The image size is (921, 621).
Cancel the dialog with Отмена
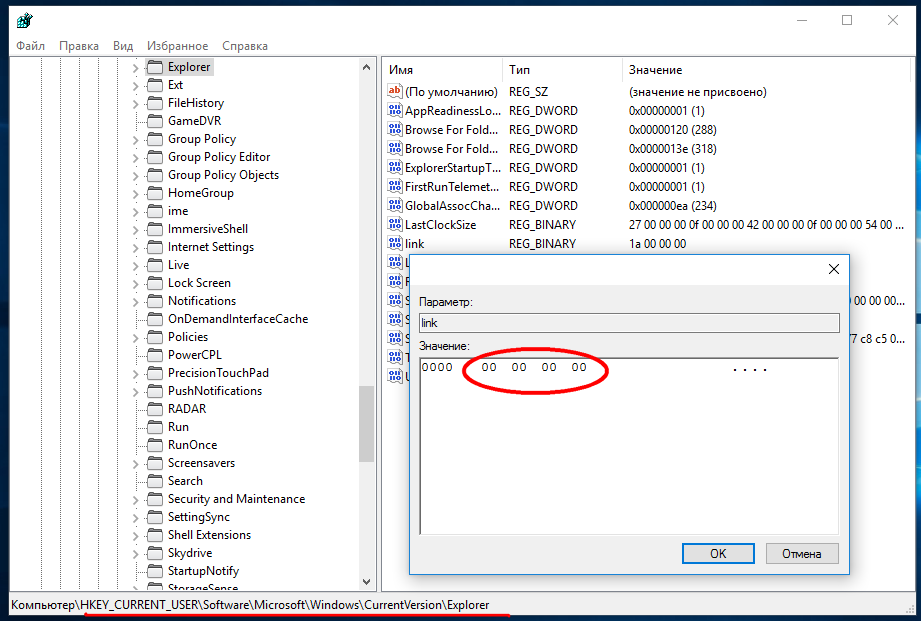pyautogui.click(x=802, y=553)
